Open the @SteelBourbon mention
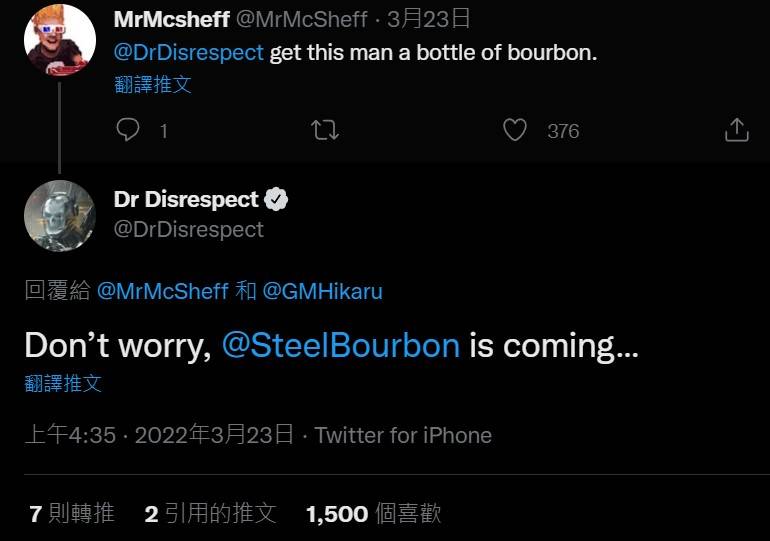 pos(340,345)
